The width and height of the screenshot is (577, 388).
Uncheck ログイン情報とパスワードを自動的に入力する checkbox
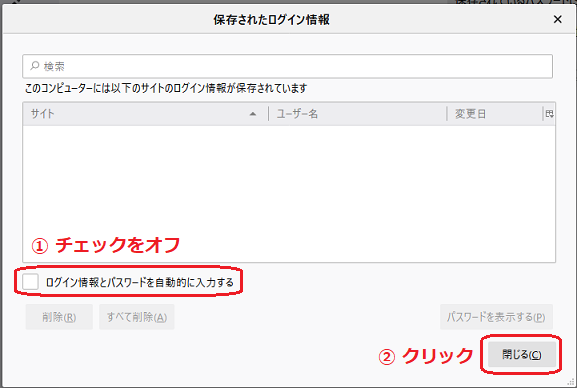click(30, 282)
